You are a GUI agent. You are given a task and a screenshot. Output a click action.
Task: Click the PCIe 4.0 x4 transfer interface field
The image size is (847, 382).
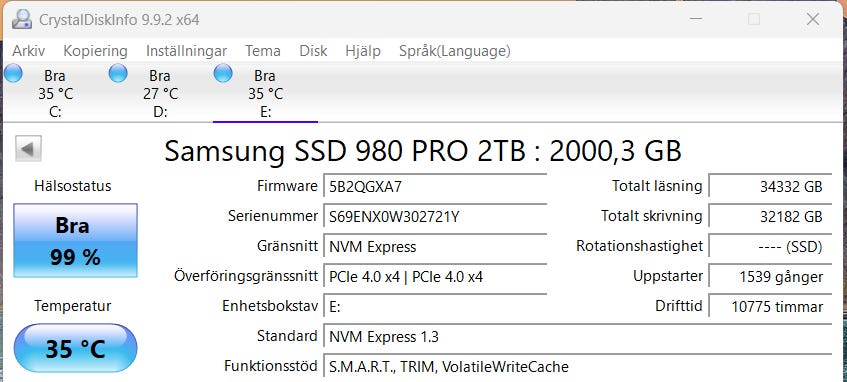coord(435,277)
